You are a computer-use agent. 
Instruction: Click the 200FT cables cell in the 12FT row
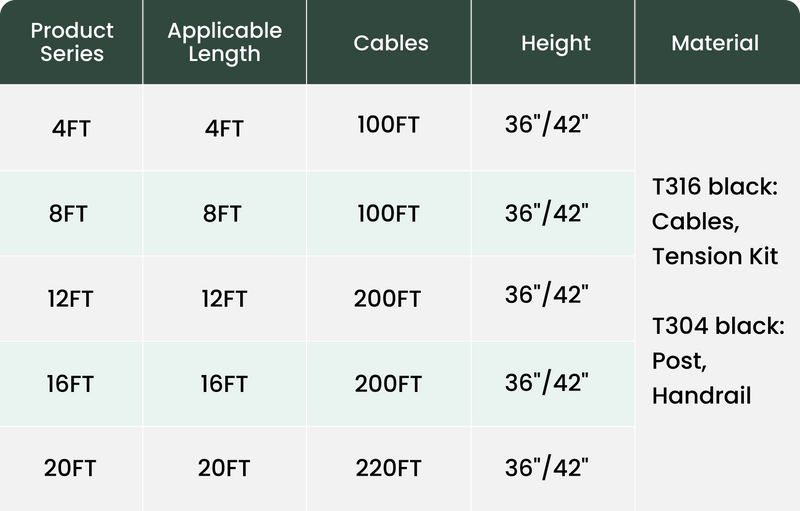(388, 299)
